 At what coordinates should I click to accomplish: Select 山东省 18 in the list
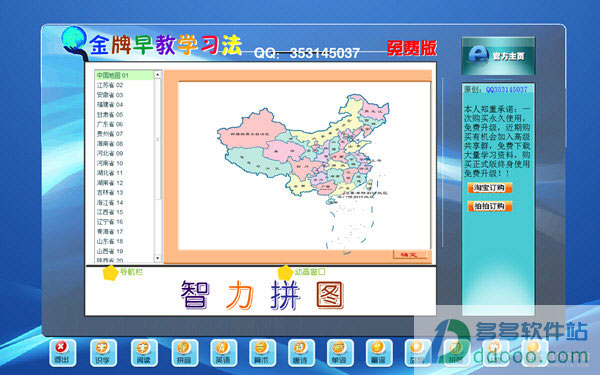point(124,241)
